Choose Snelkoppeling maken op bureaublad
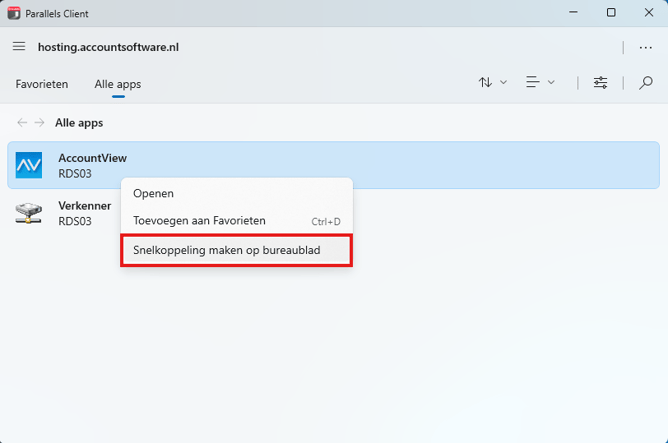The width and height of the screenshot is (668, 443). [x=237, y=250]
